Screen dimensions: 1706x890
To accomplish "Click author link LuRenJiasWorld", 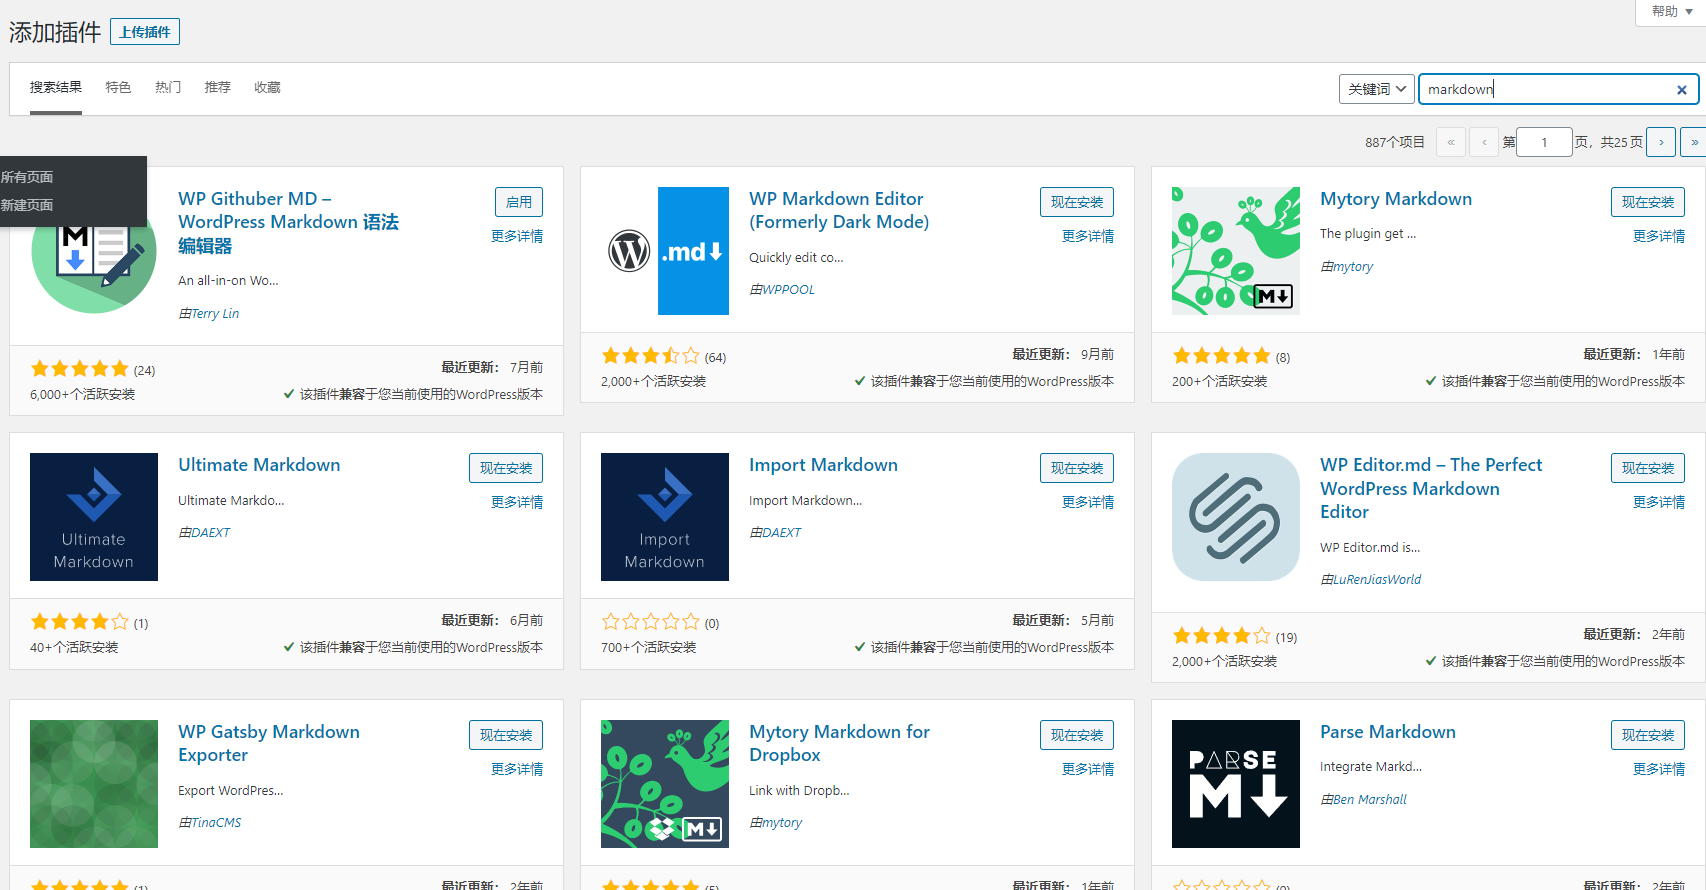I will click(1376, 580).
